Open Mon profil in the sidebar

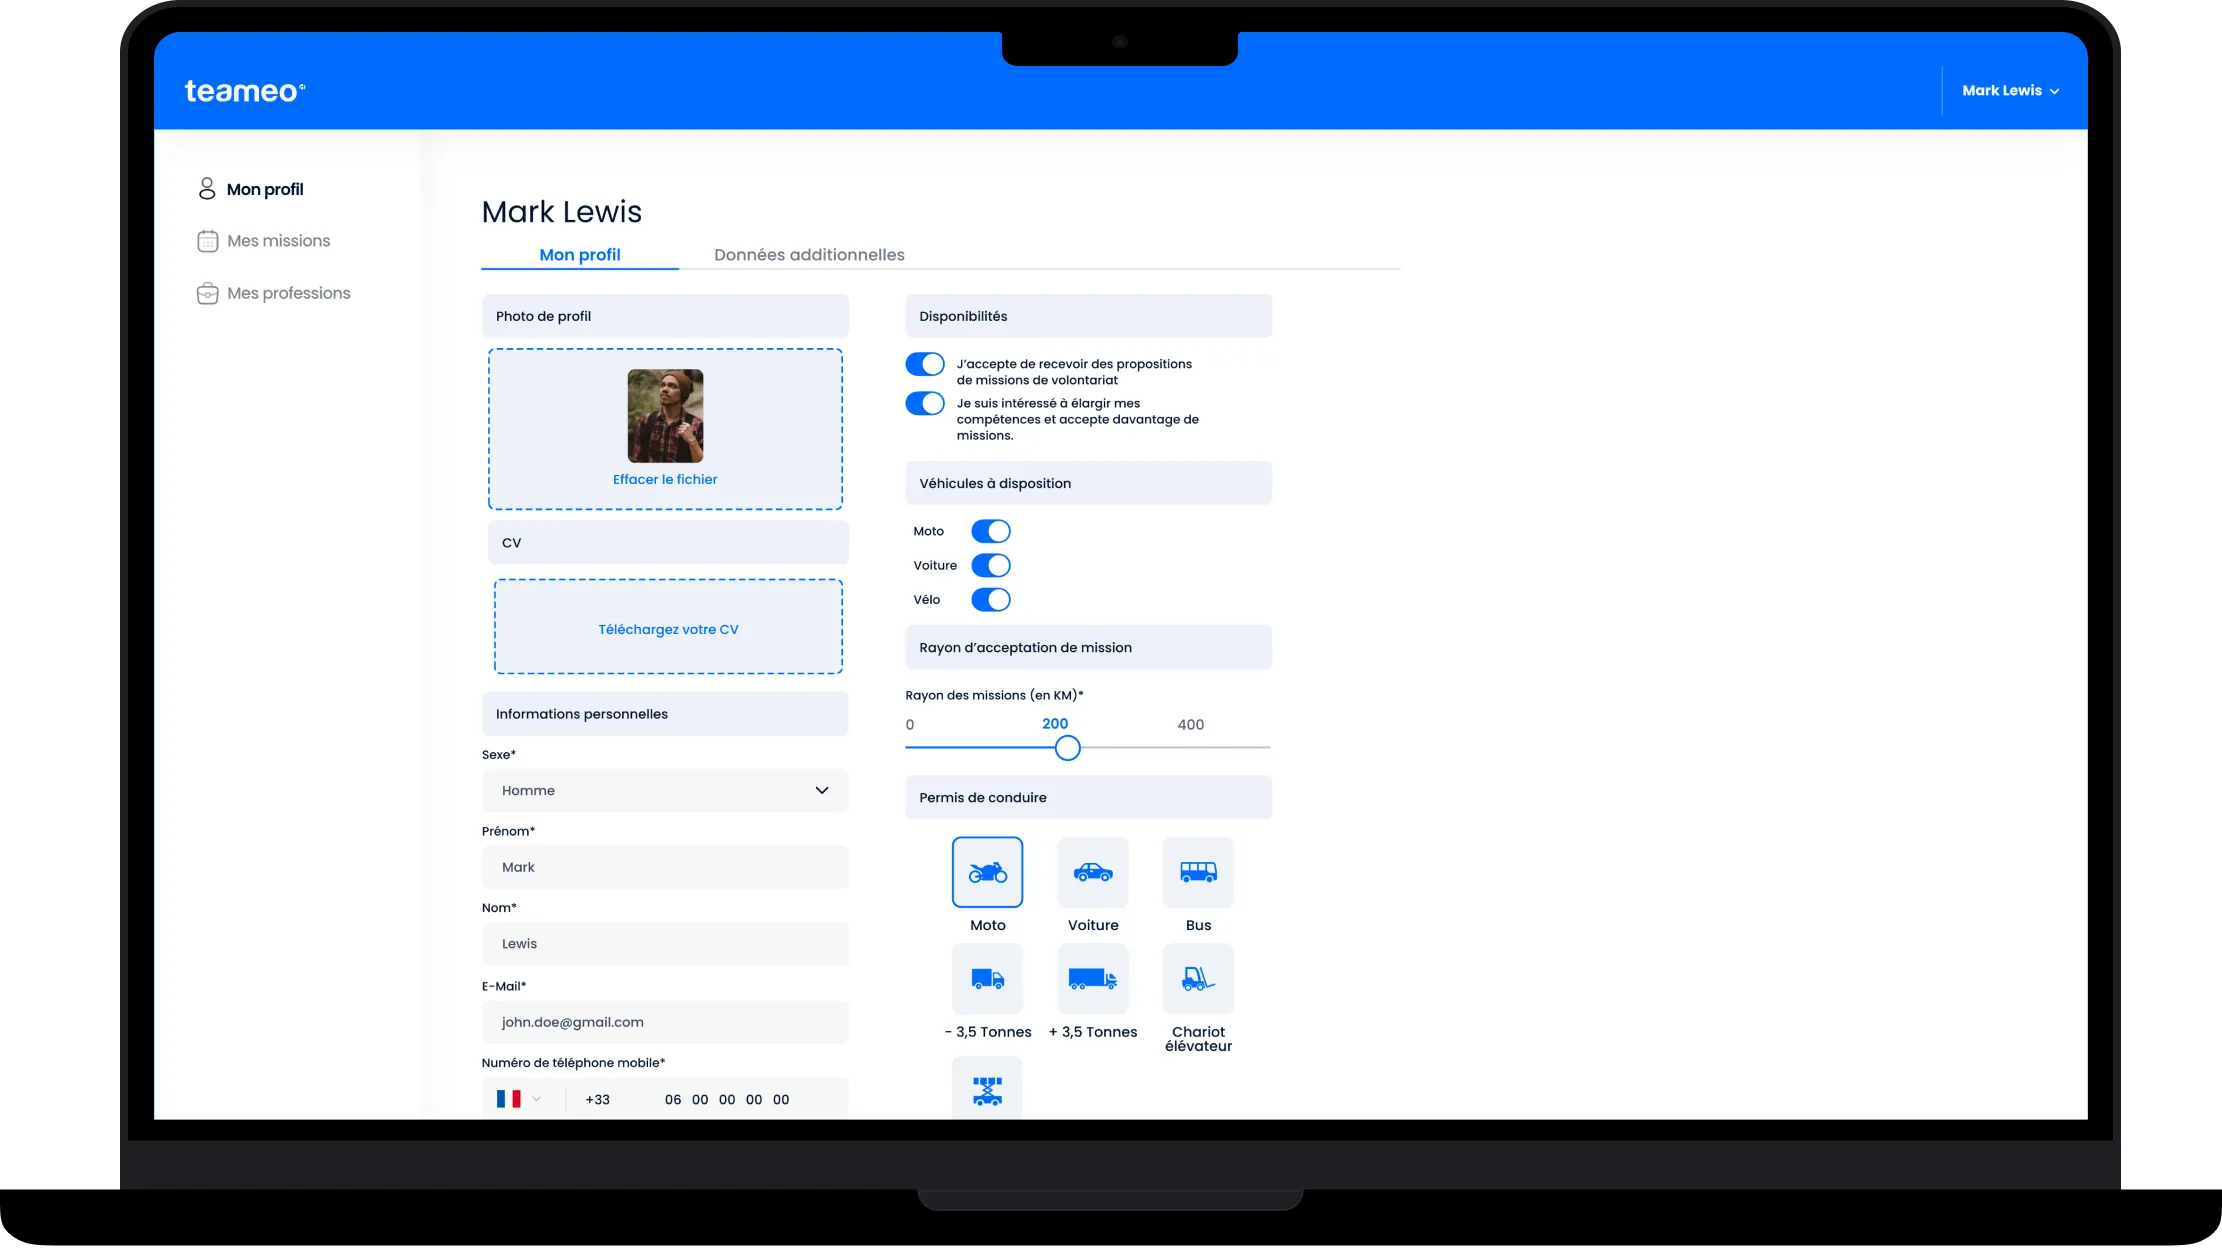[x=250, y=189]
